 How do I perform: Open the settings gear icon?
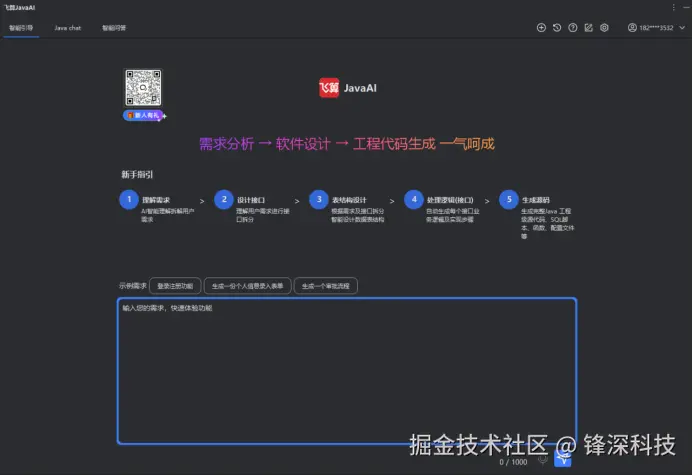(x=604, y=28)
